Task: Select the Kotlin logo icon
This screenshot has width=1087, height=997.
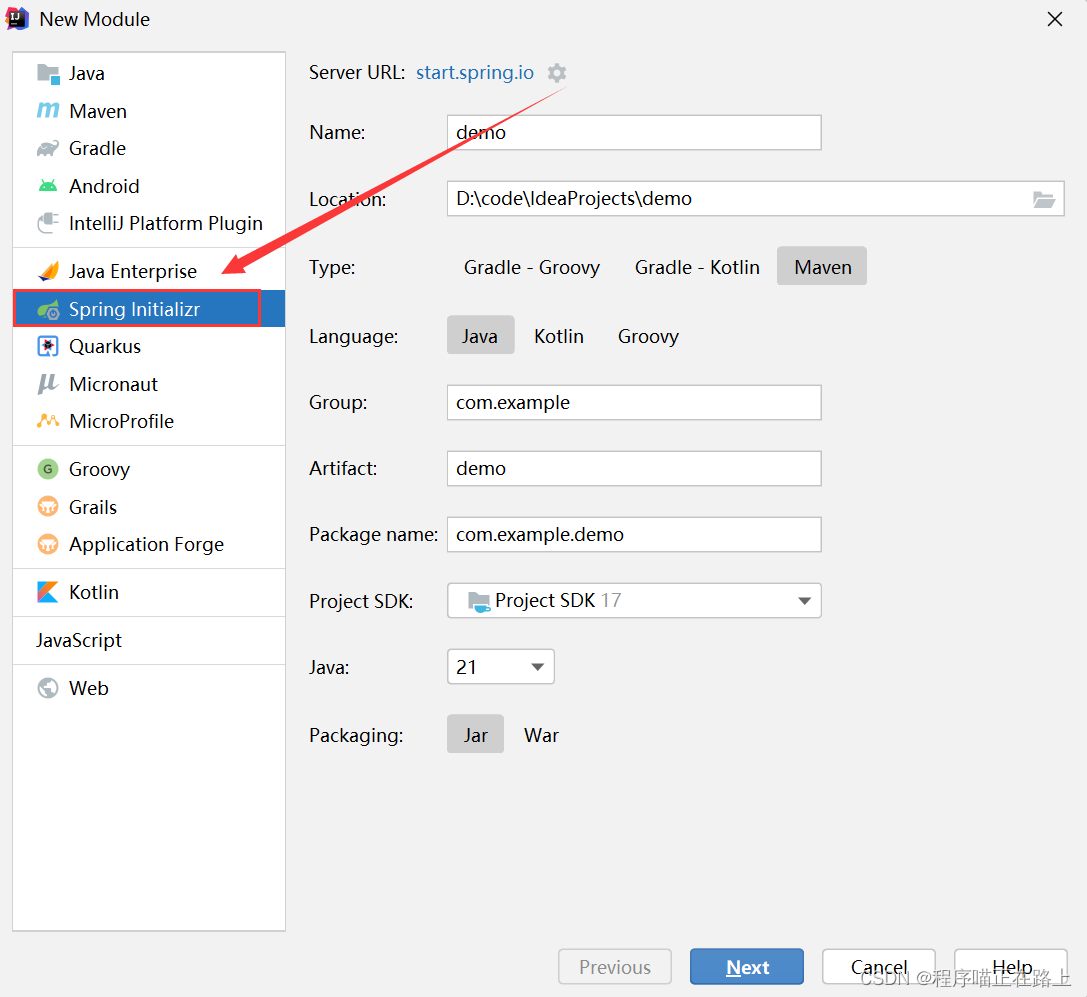Action: [x=48, y=593]
